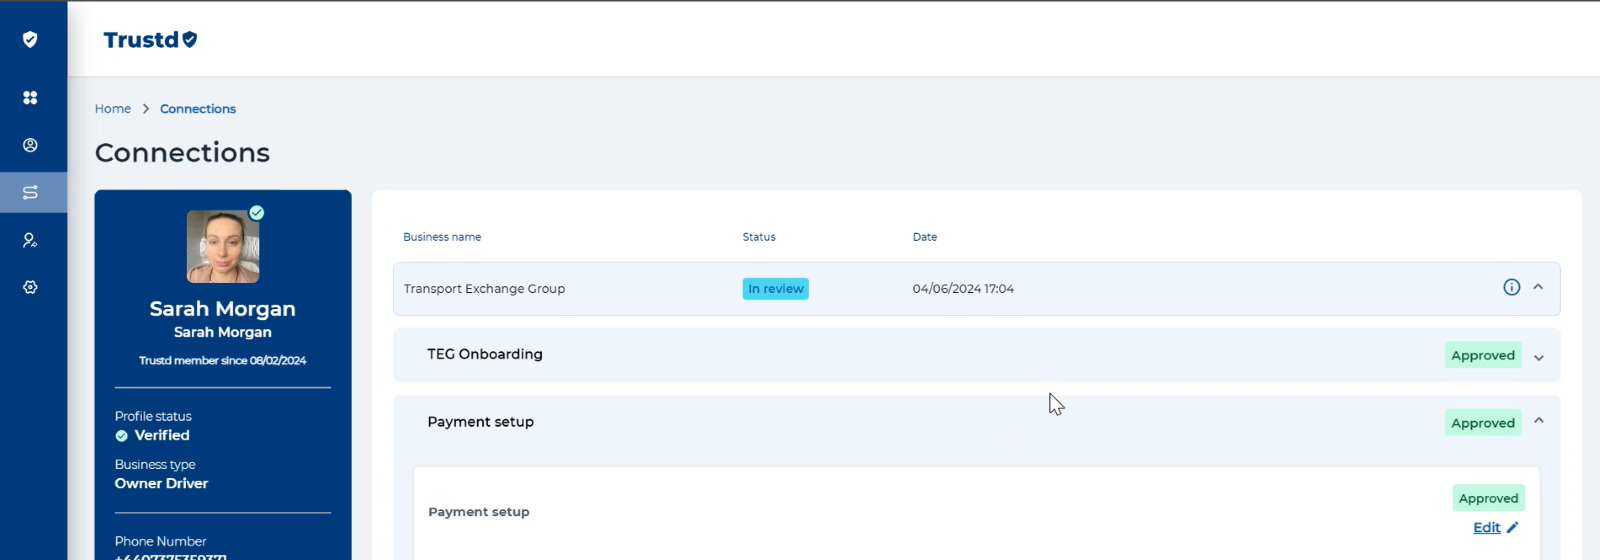Click the green Verified check icon
This screenshot has height=560, width=1600.
coord(121,436)
